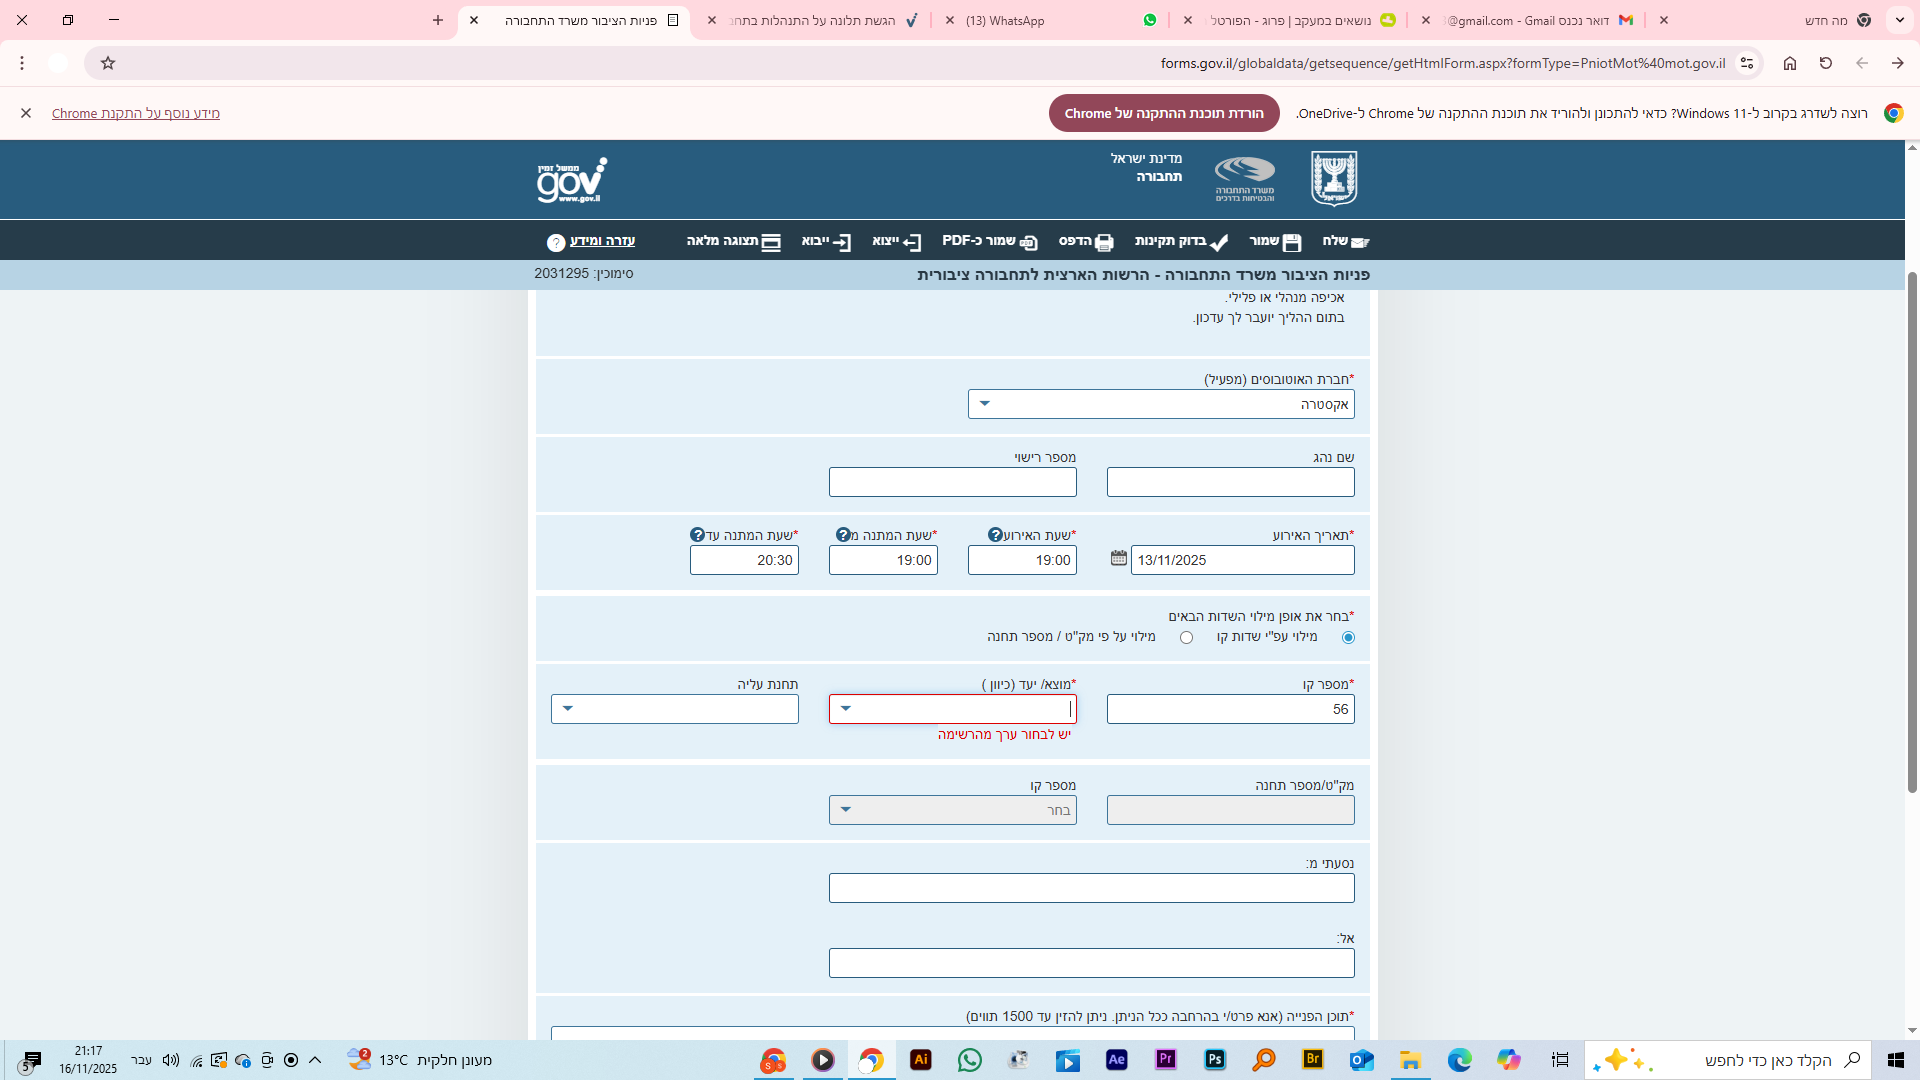Open the מוצא/יעד (כיוון) dropdown
Viewport: 1920px width, 1080px height.
tap(846, 709)
